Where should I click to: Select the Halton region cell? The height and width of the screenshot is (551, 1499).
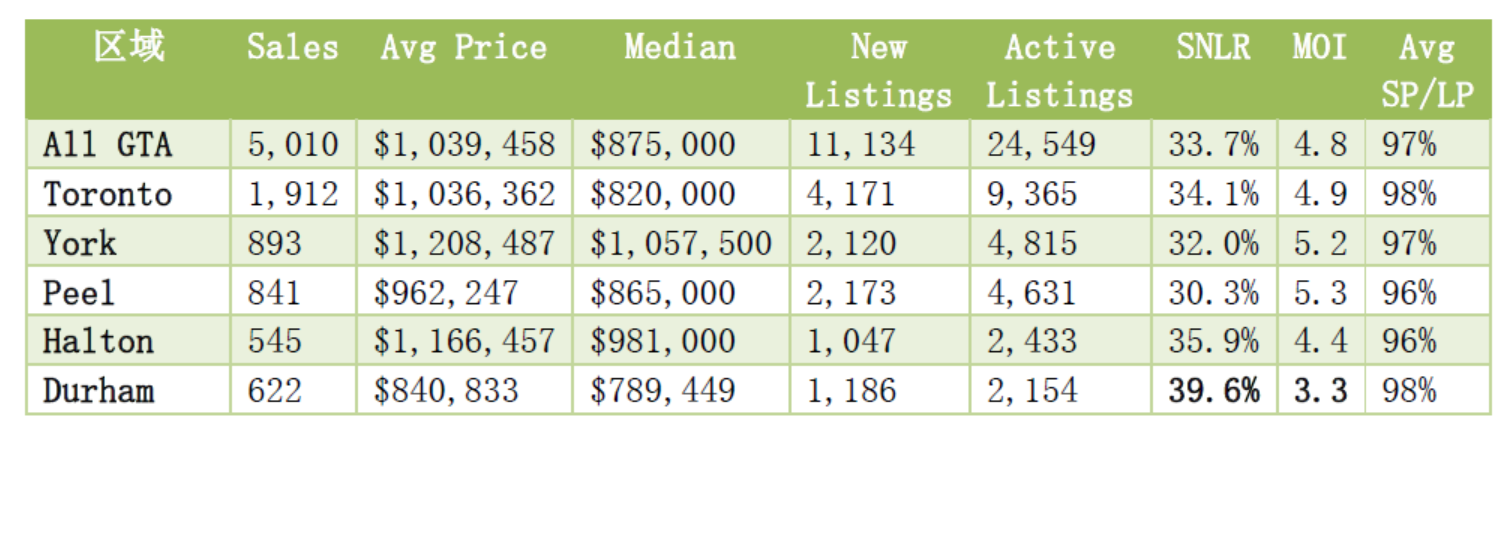[98, 341]
